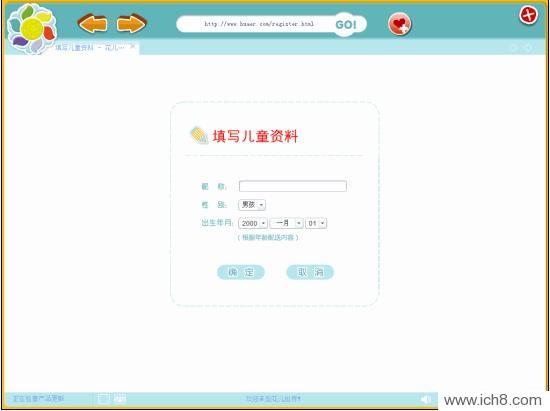Click the second small status bar icon
The height and width of the screenshot is (411, 550).
click(120, 399)
